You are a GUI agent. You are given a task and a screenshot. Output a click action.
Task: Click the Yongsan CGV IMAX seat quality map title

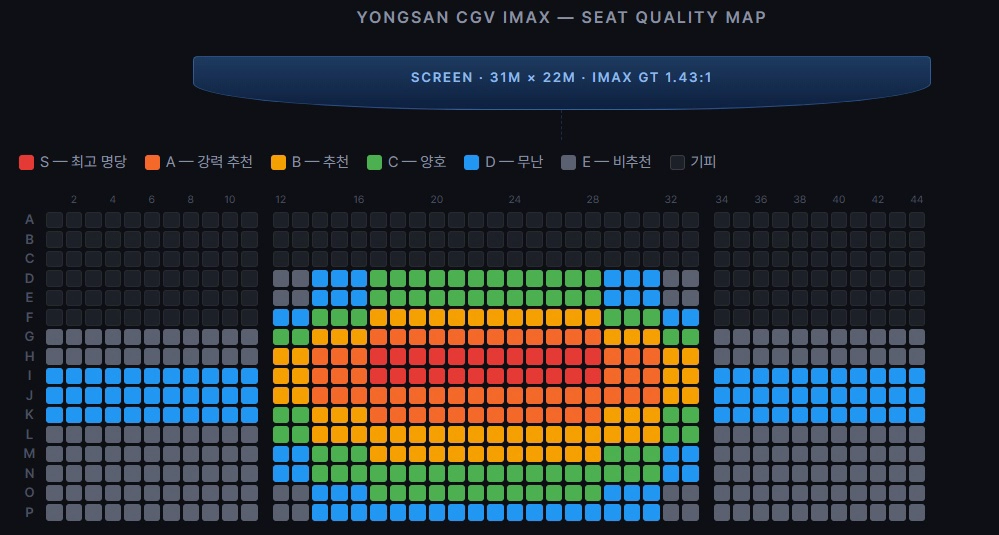point(561,17)
